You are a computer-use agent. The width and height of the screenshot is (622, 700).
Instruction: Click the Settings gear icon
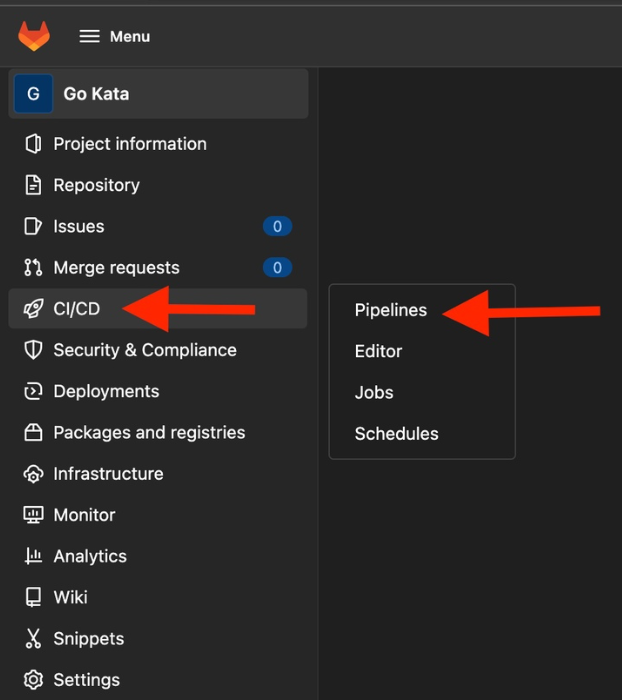point(33,680)
